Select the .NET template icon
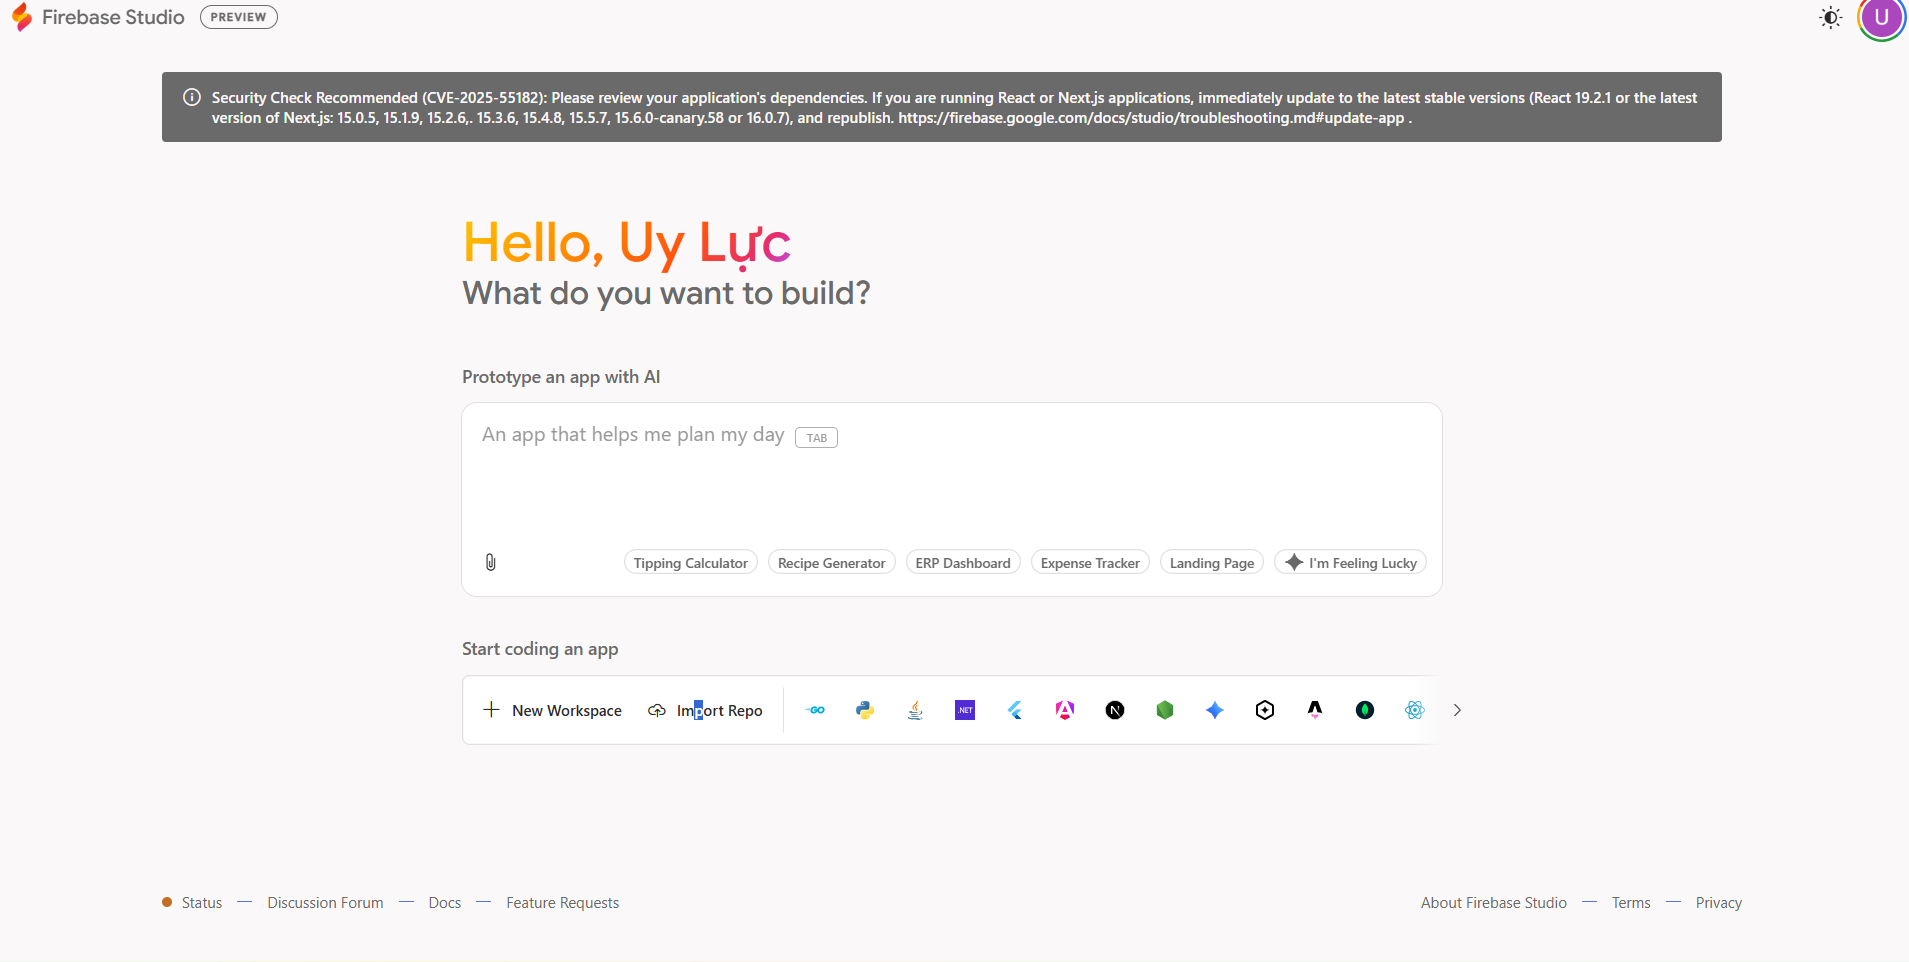1909x962 pixels. click(965, 710)
